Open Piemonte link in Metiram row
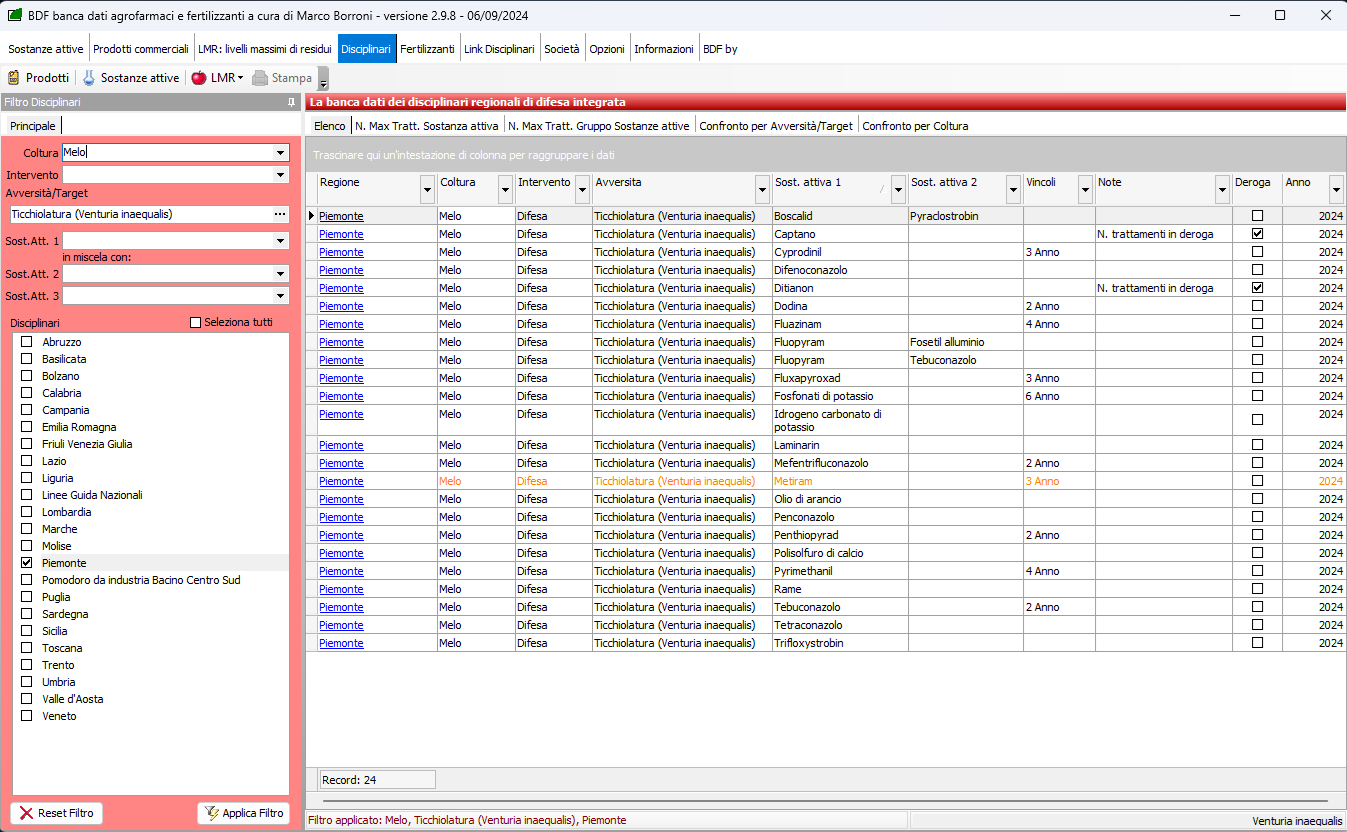Image resolution: width=1347 pixels, height=832 pixels. click(x=341, y=481)
